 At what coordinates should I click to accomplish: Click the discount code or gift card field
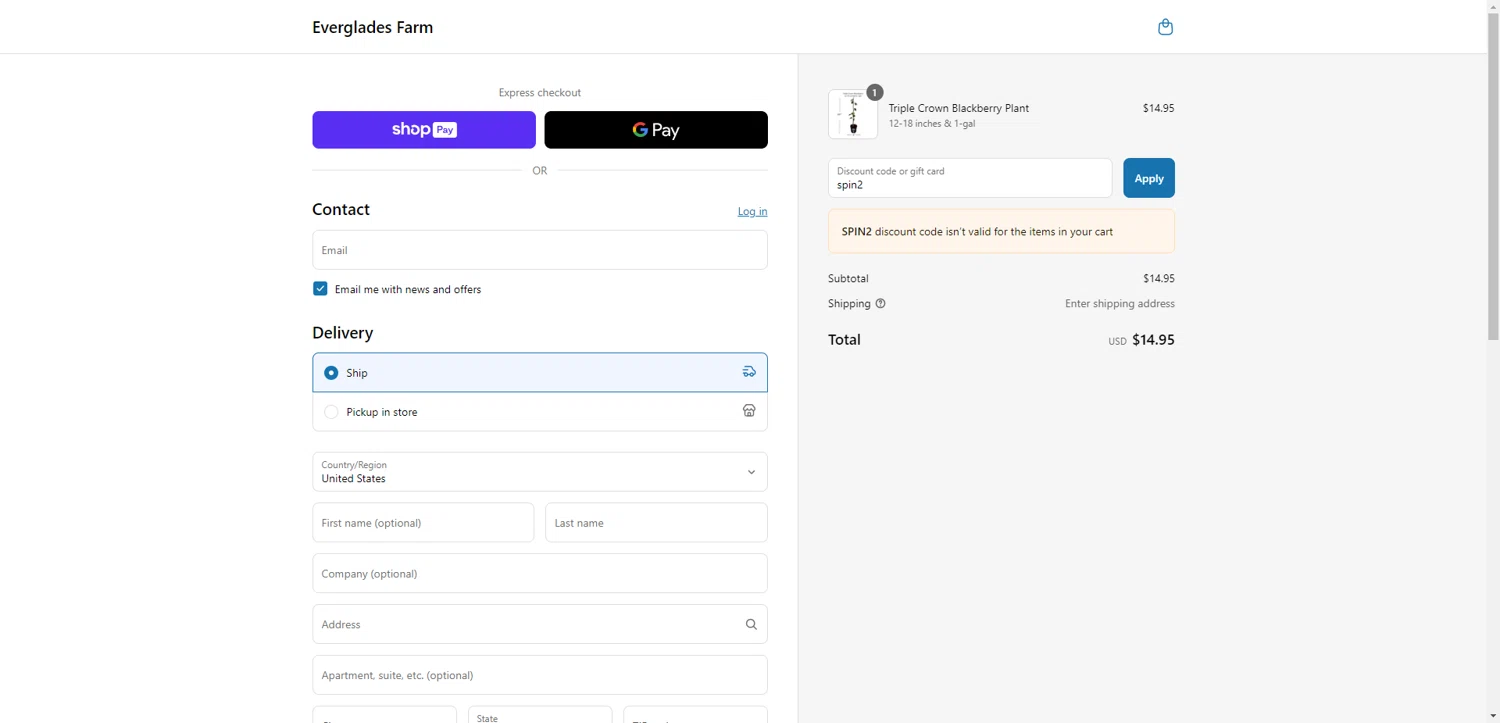[969, 179]
